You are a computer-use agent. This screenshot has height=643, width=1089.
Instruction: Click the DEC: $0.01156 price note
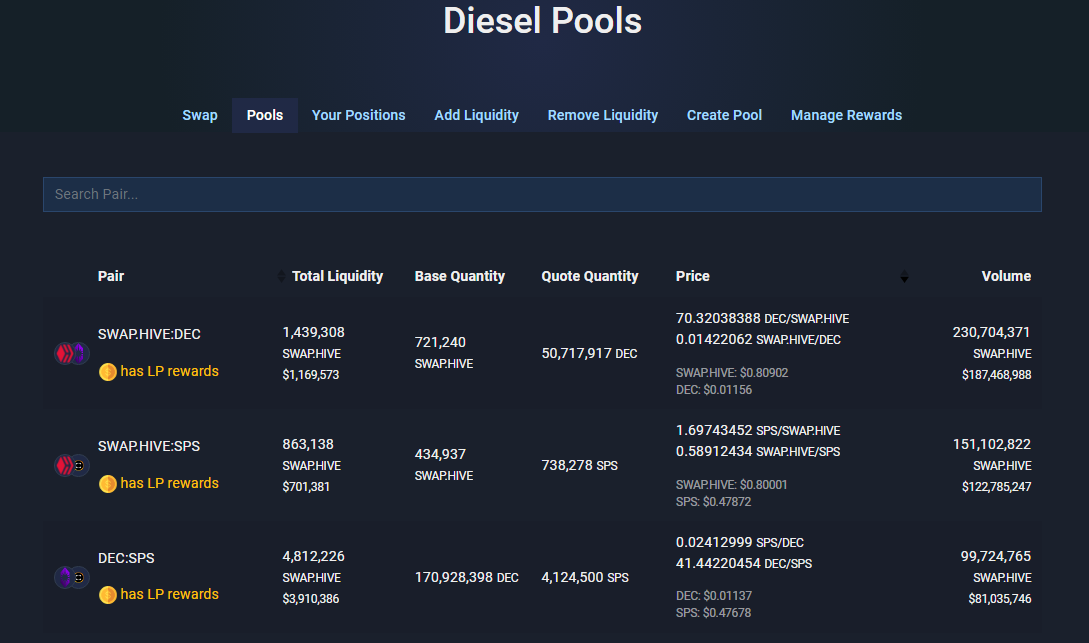(714, 390)
